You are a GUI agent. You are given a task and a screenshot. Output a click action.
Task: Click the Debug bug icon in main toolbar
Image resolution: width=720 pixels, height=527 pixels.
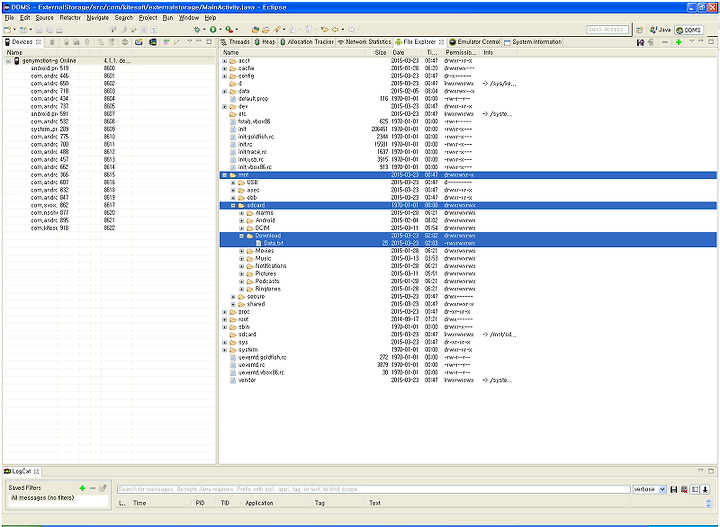tap(197, 29)
